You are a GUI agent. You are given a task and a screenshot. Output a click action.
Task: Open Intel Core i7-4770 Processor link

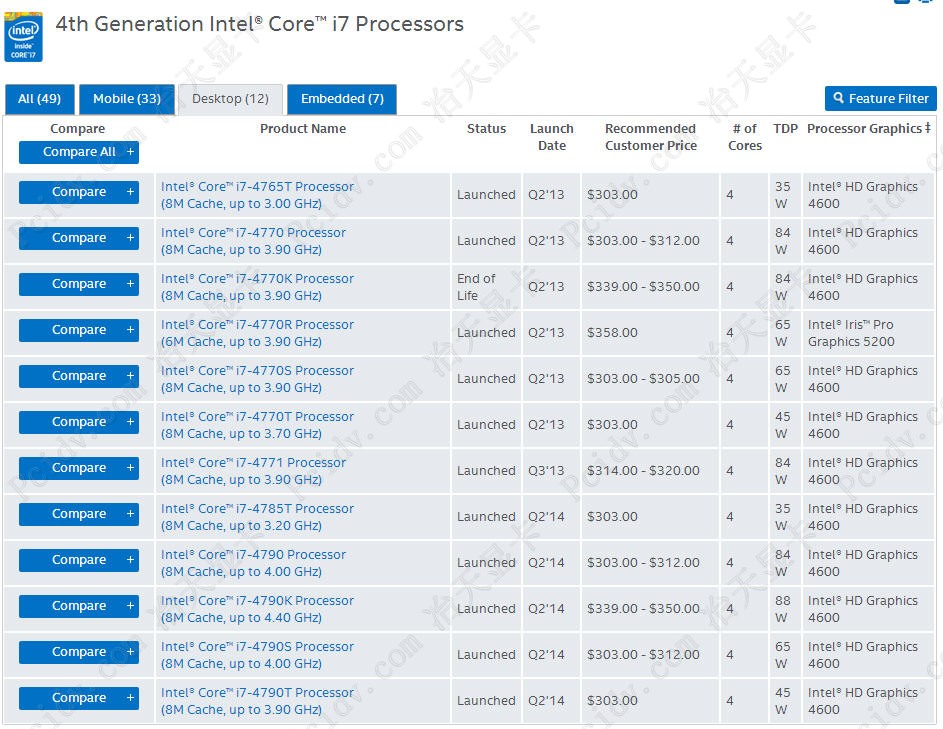pos(253,241)
